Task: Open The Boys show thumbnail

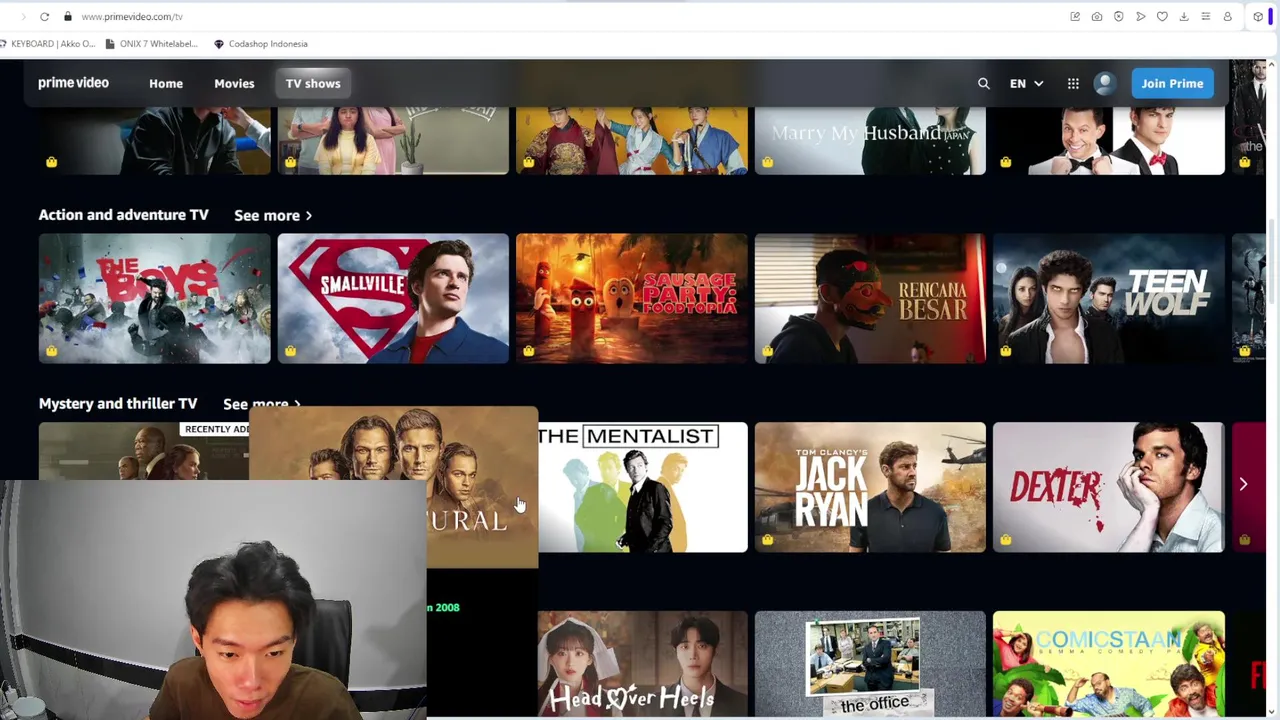Action: point(154,298)
